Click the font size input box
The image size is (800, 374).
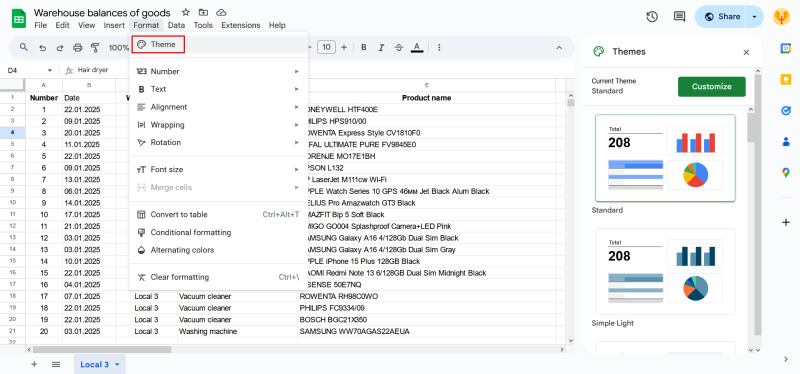327,47
